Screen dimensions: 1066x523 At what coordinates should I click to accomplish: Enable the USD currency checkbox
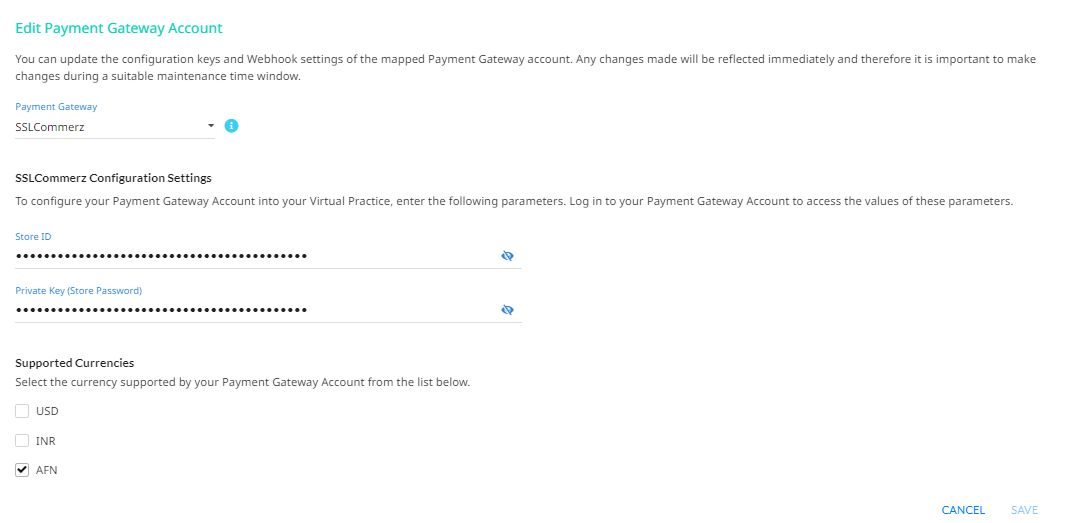[x=22, y=411]
